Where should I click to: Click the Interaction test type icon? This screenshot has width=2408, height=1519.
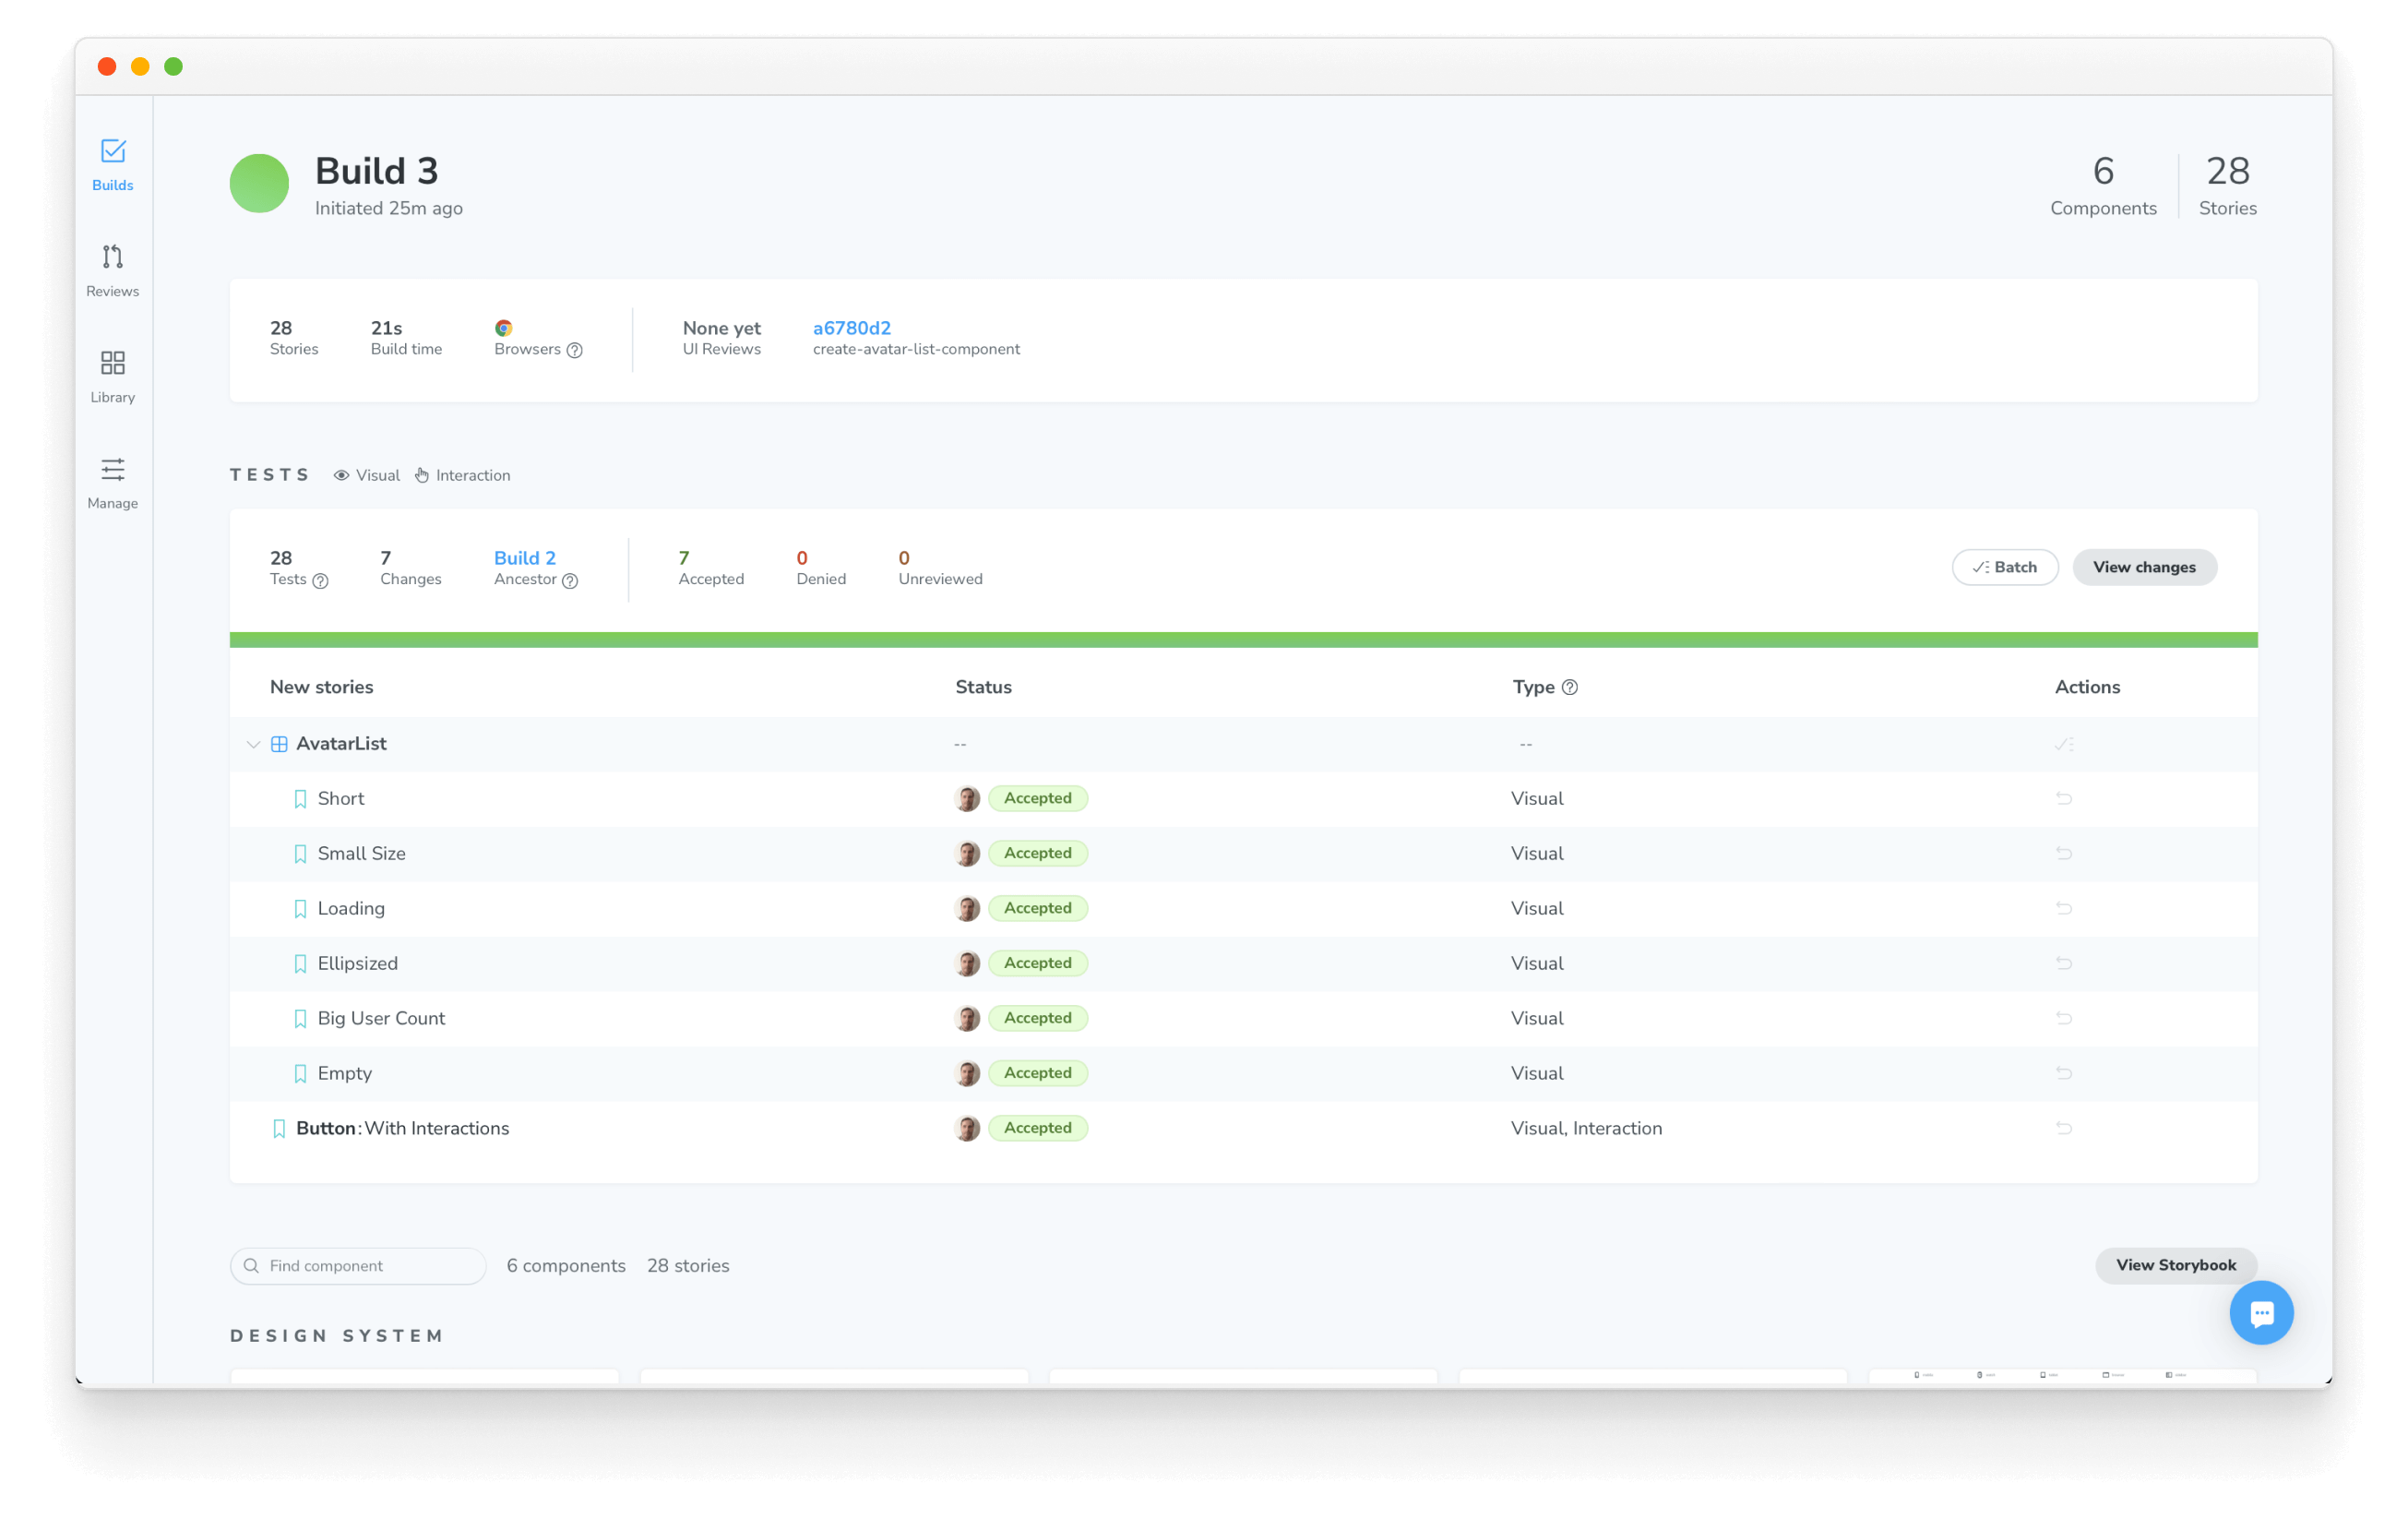[423, 474]
